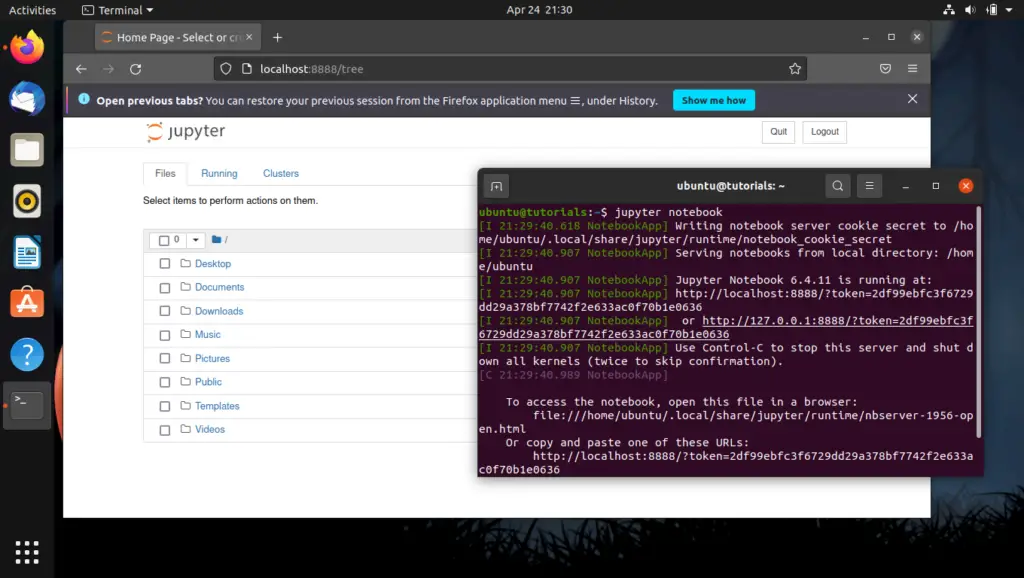The height and width of the screenshot is (578, 1024).
Task: Click the Save to Pocket icon
Action: pos(885,69)
